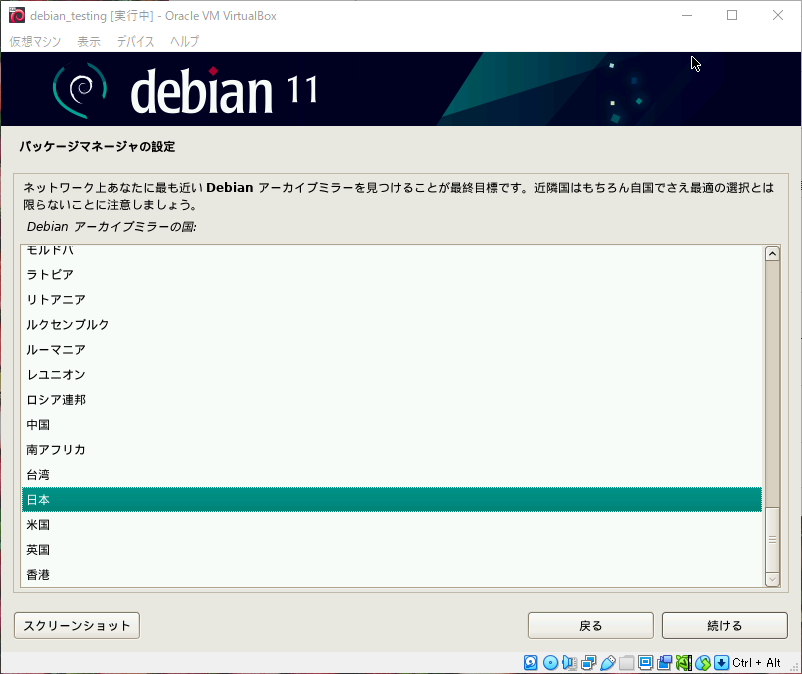Open the 表示 menu
The width and height of the screenshot is (802, 674).
pyautogui.click(x=88, y=41)
